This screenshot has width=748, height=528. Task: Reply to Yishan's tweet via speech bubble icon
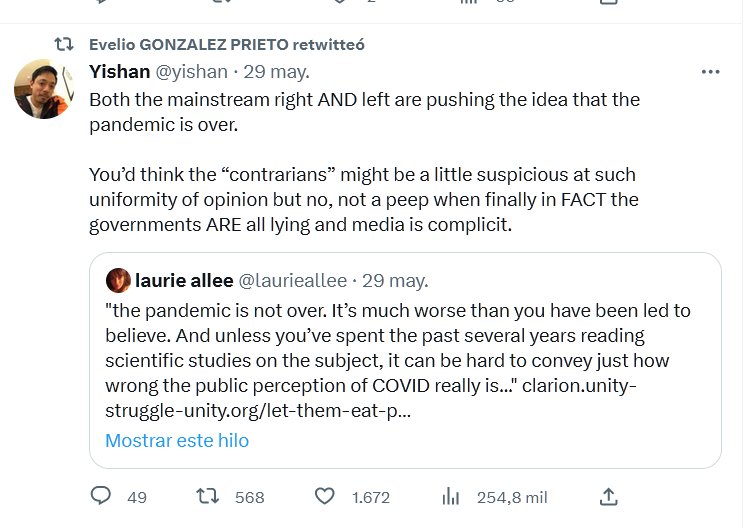[101, 496]
